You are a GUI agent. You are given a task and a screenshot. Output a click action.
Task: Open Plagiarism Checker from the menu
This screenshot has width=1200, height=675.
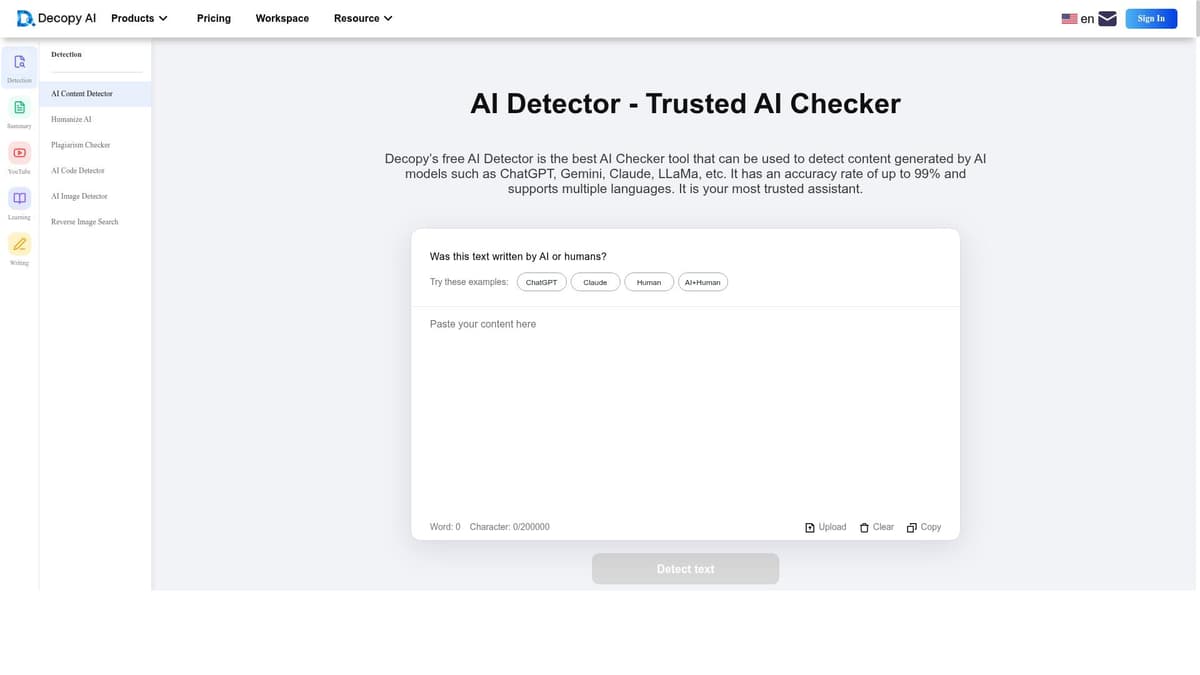(x=80, y=145)
